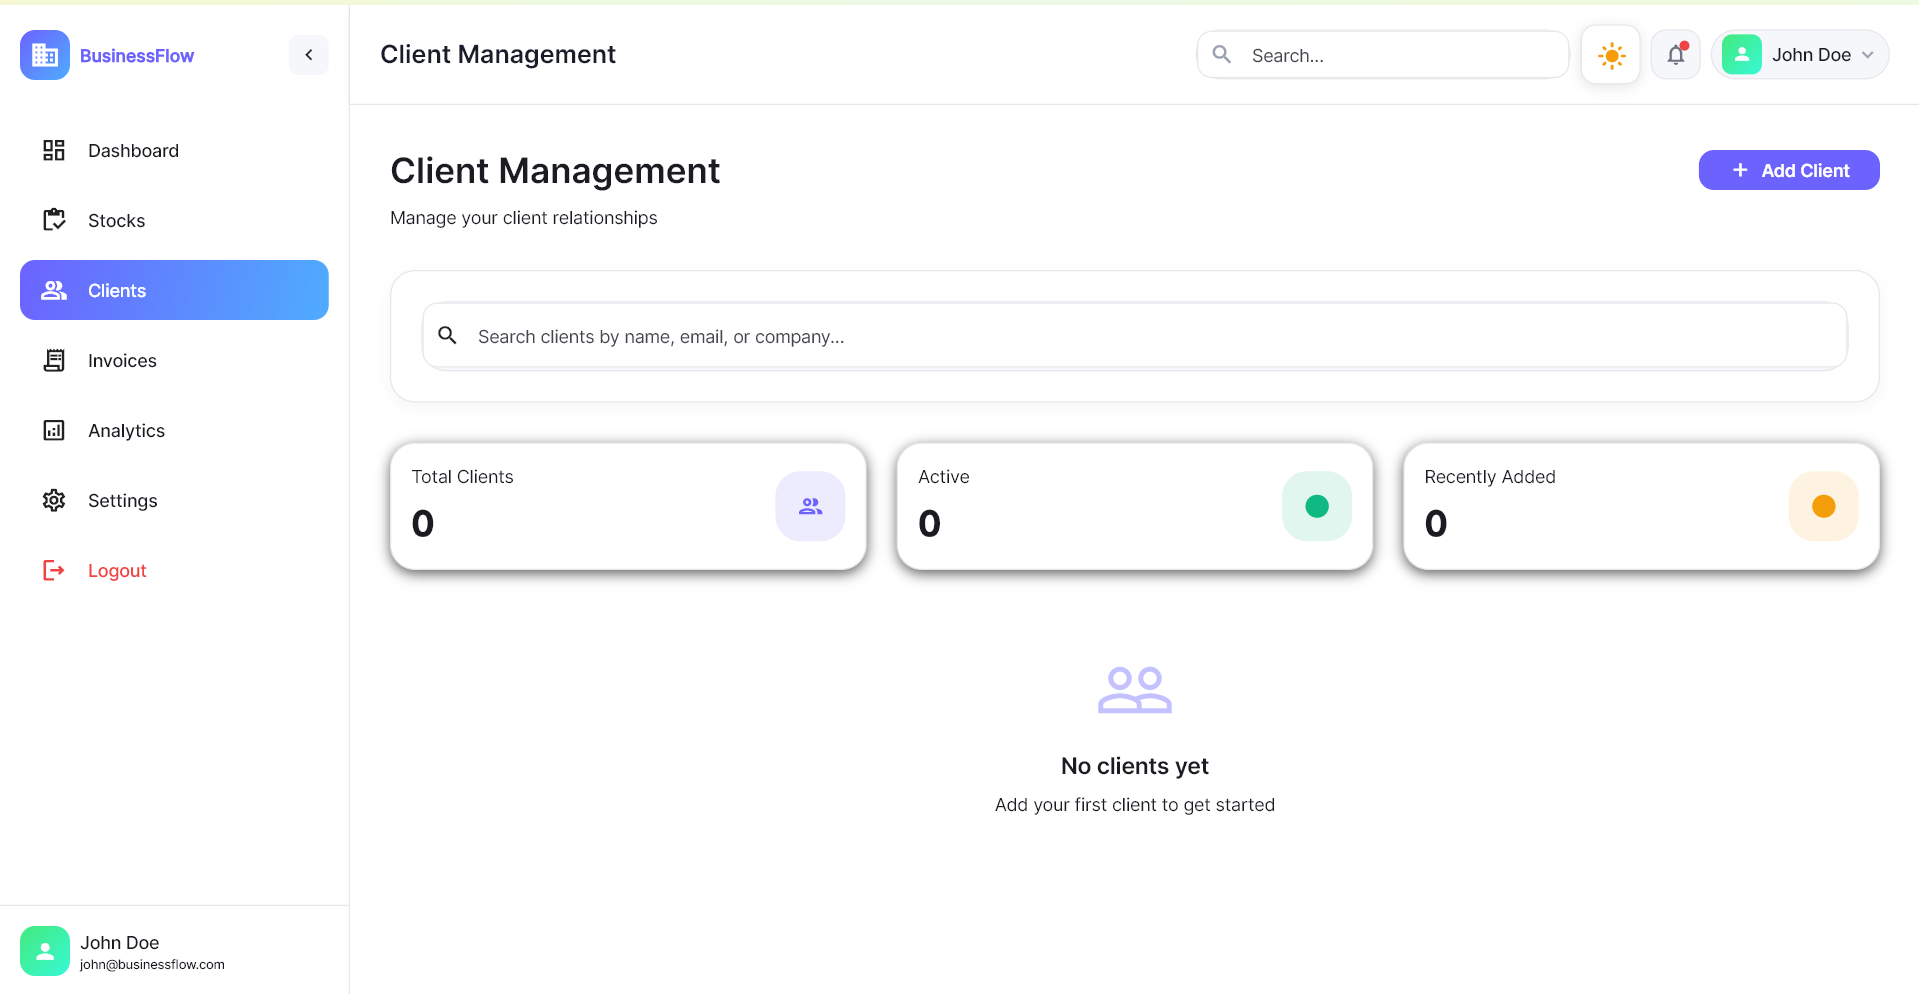Click John Doe in the sidebar footer

[119, 942]
